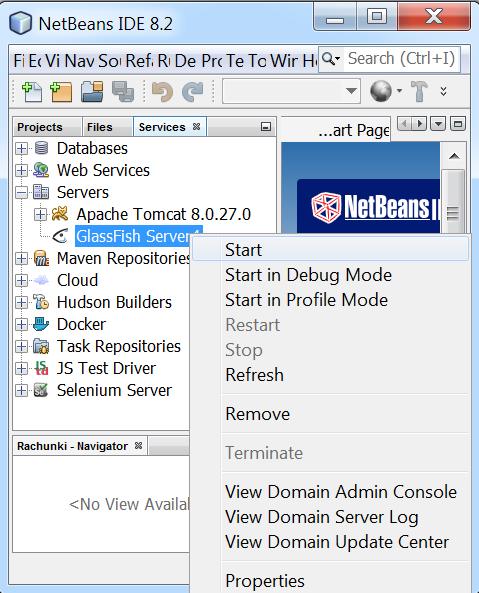Minimize the Services panel group
The height and width of the screenshot is (593, 479).
tap(266, 127)
